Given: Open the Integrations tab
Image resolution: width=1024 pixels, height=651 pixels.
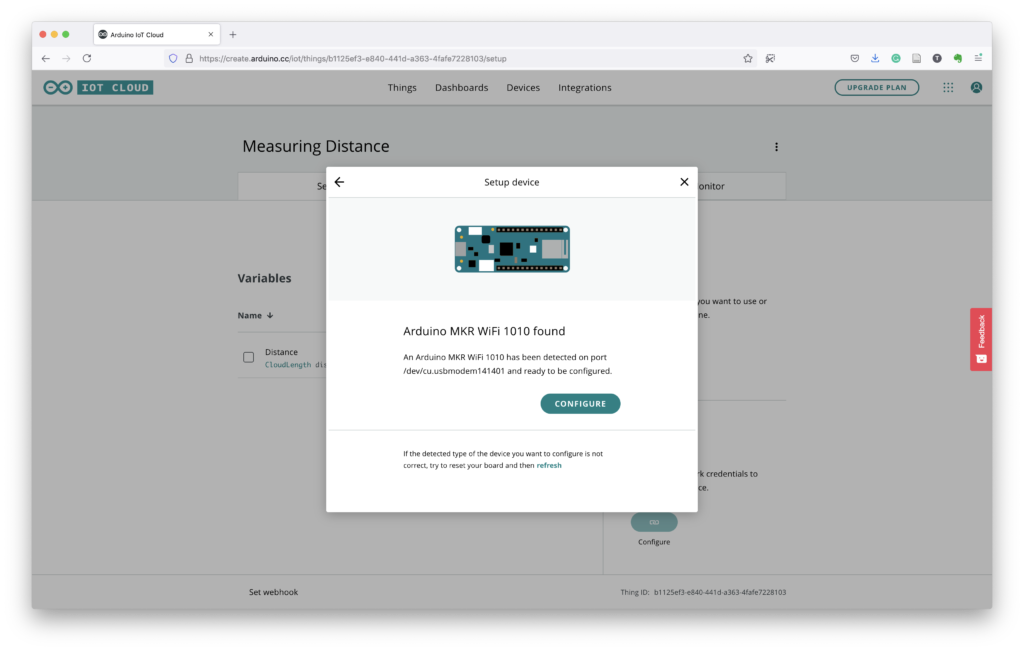Looking at the screenshot, I should pos(584,87).
